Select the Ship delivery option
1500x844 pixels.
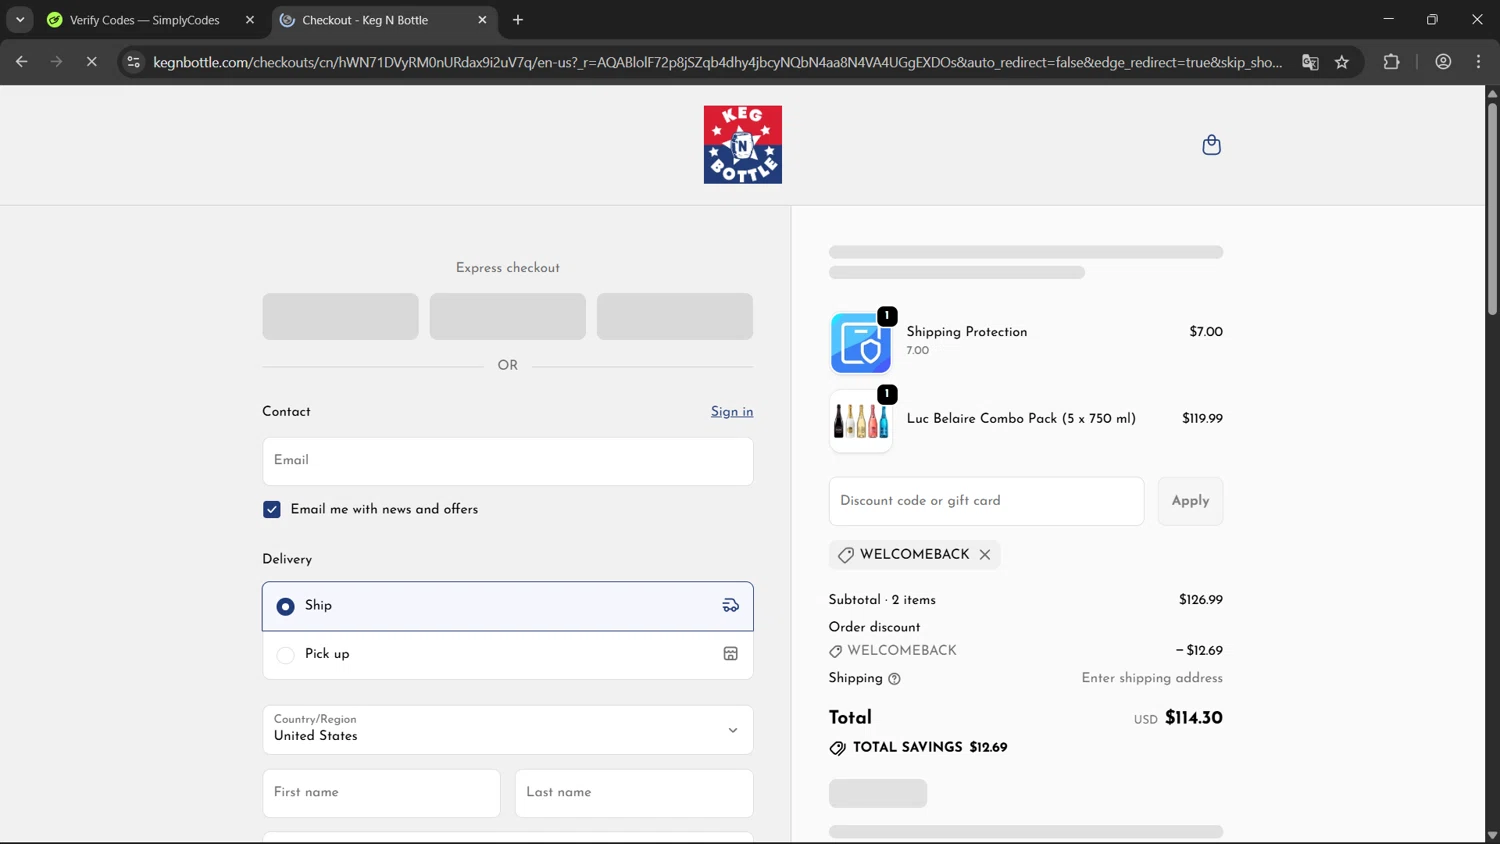[507, 606]
